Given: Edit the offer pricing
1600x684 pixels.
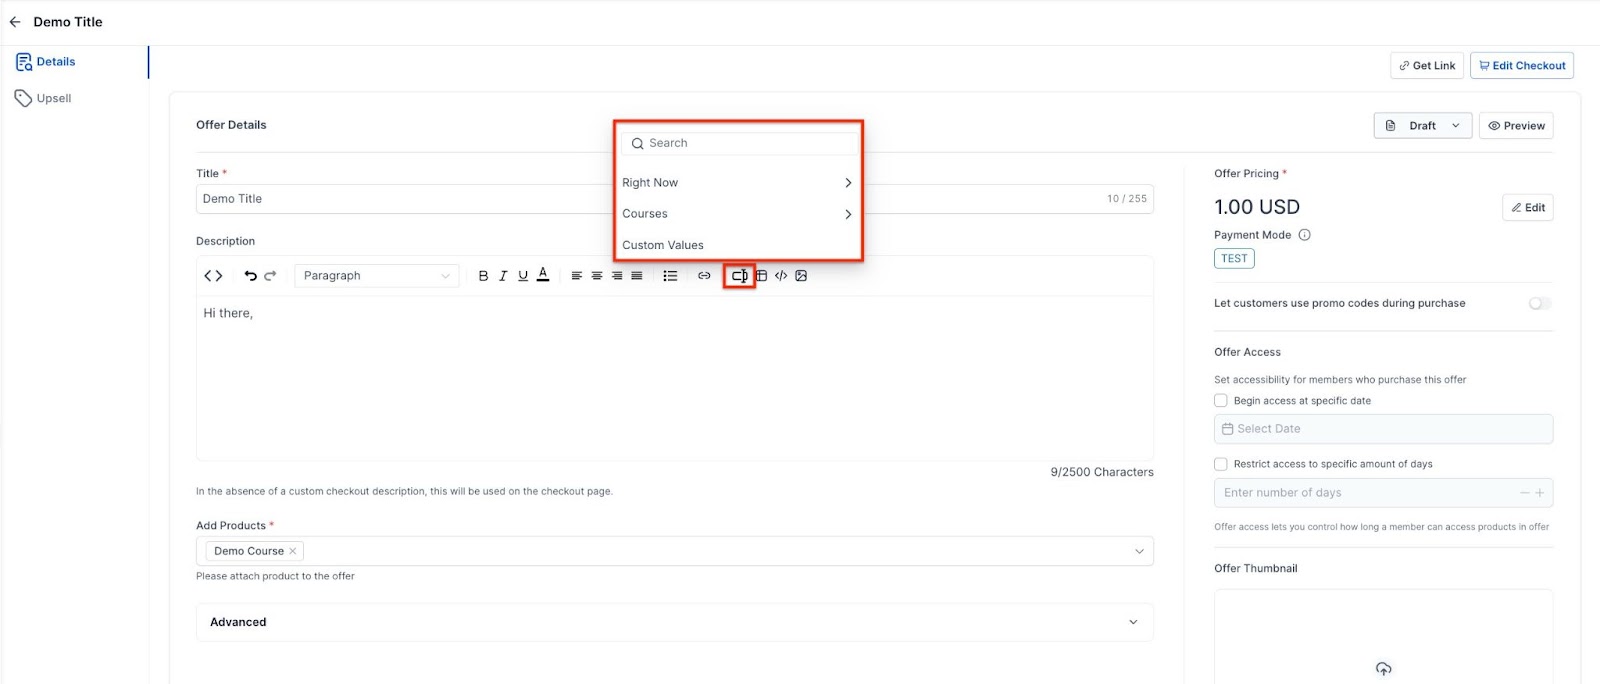Looking at the screenshot, I should coord(1527,208).
